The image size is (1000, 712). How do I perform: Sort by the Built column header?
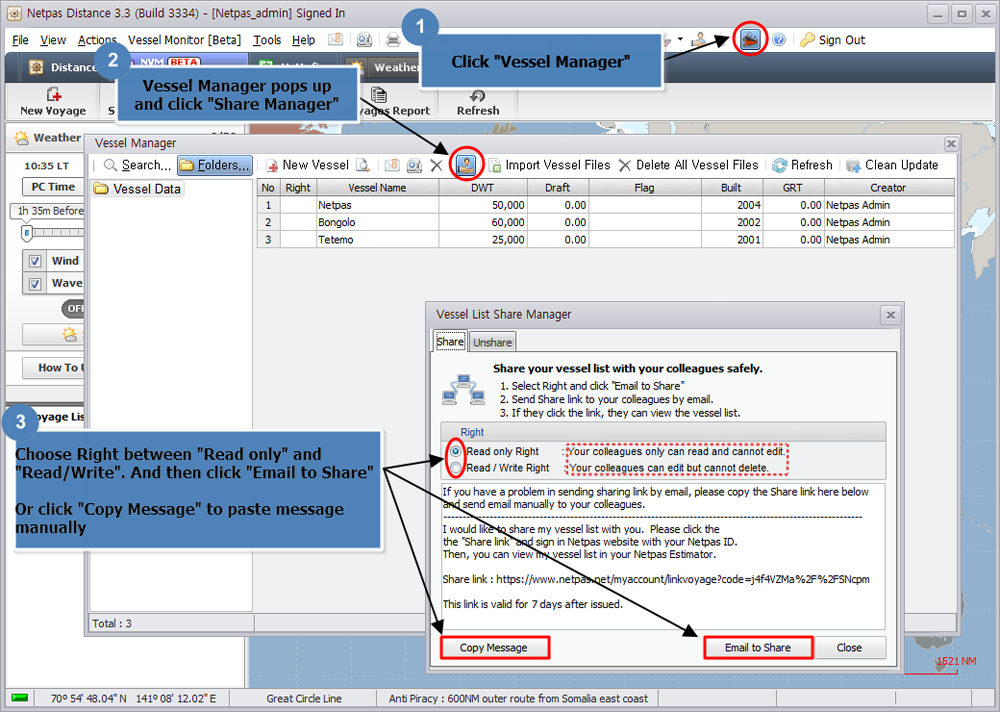pyautogui.click(x=731, y=188)
